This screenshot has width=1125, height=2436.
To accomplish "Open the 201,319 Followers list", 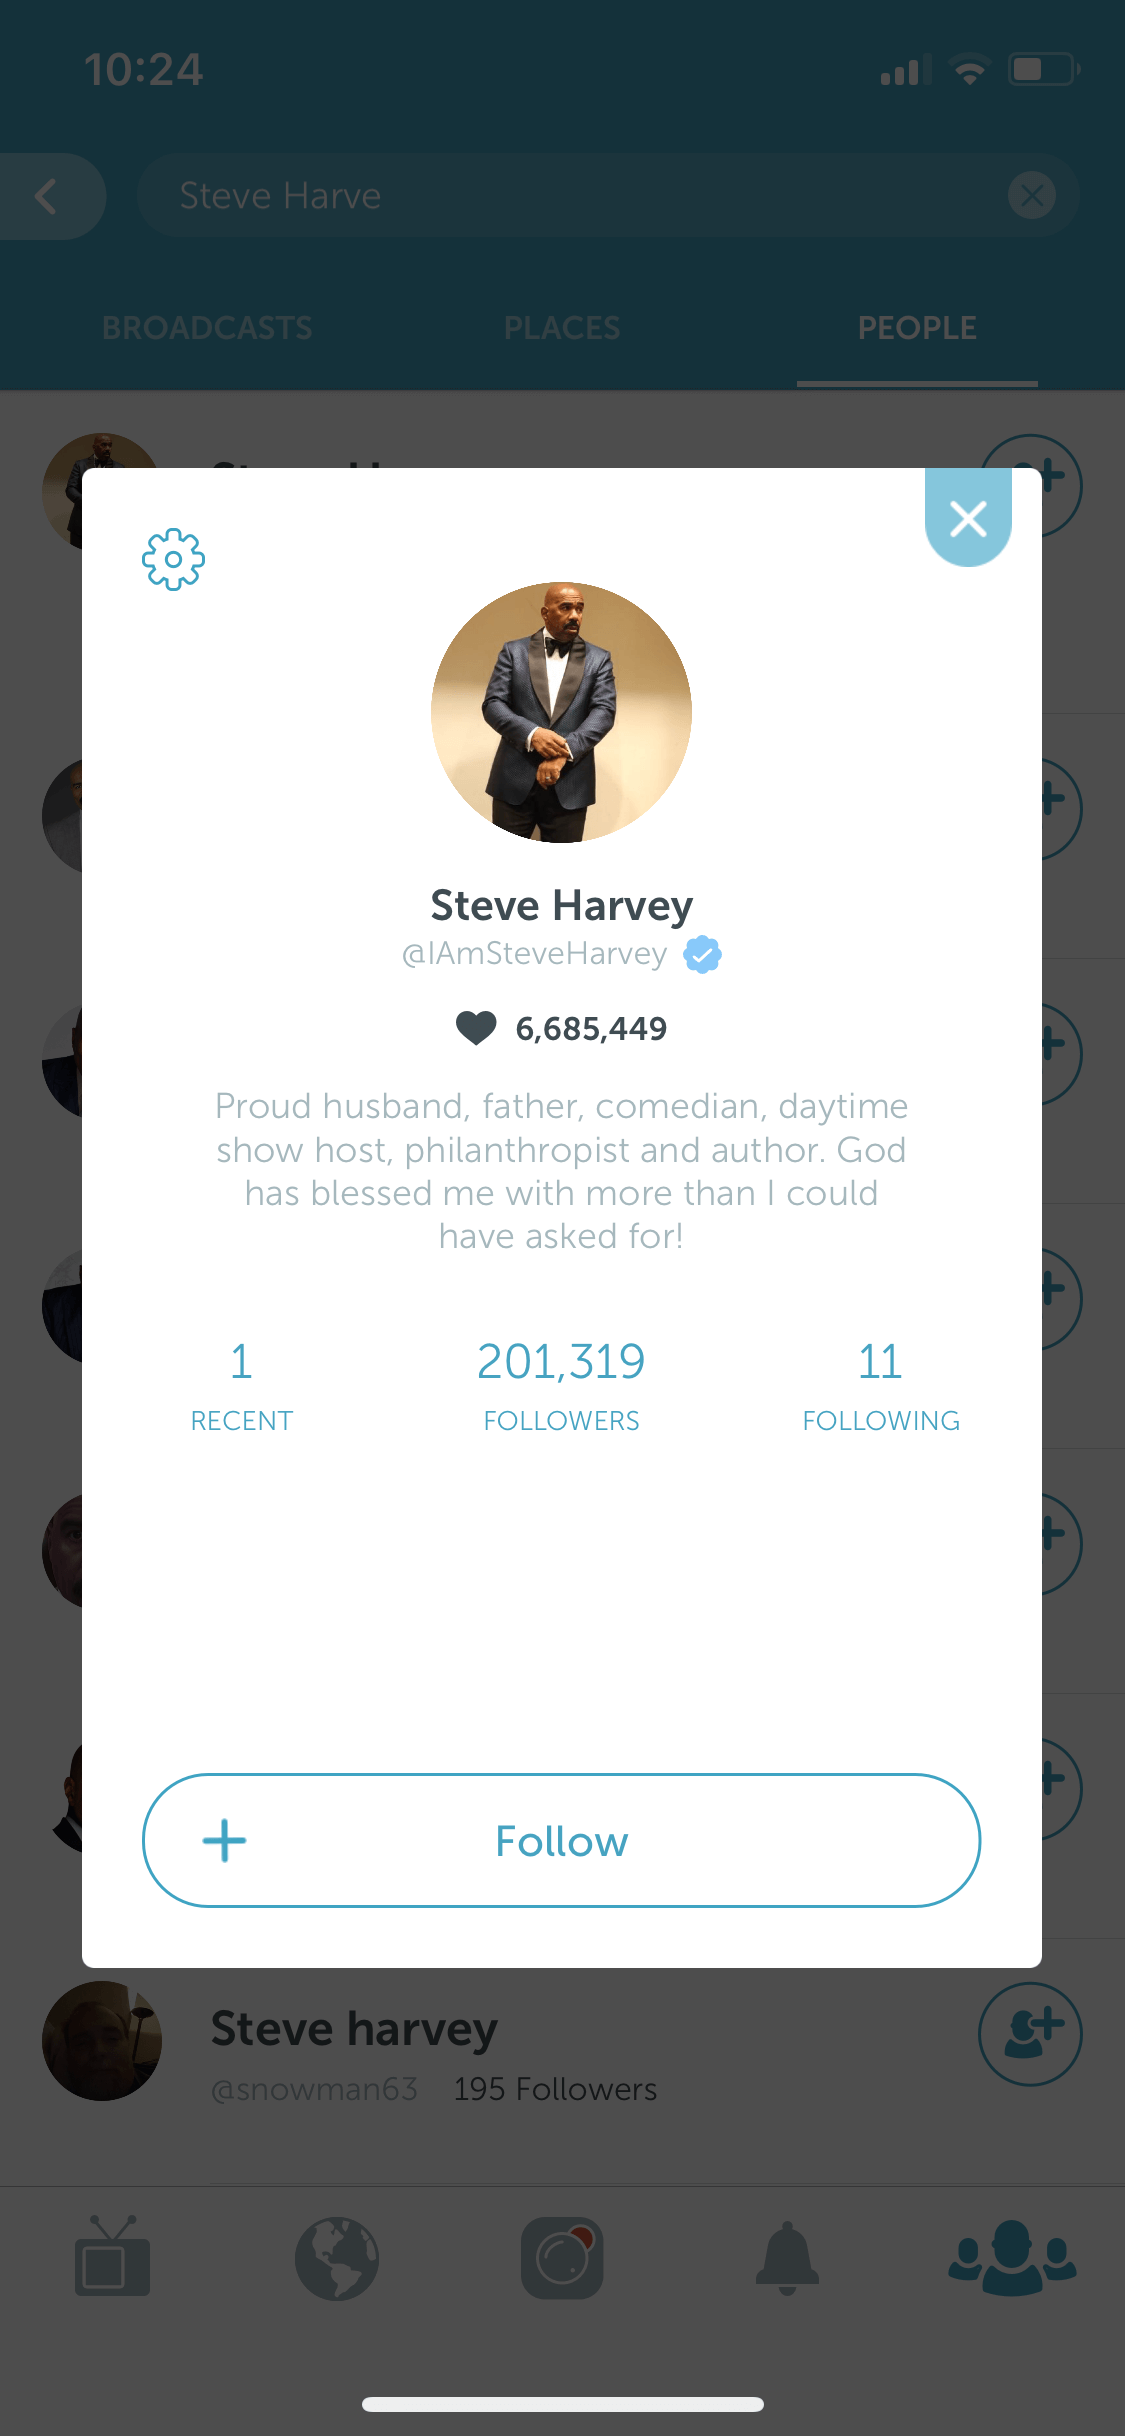I will pyautogui.click(x=561, y=1385).
